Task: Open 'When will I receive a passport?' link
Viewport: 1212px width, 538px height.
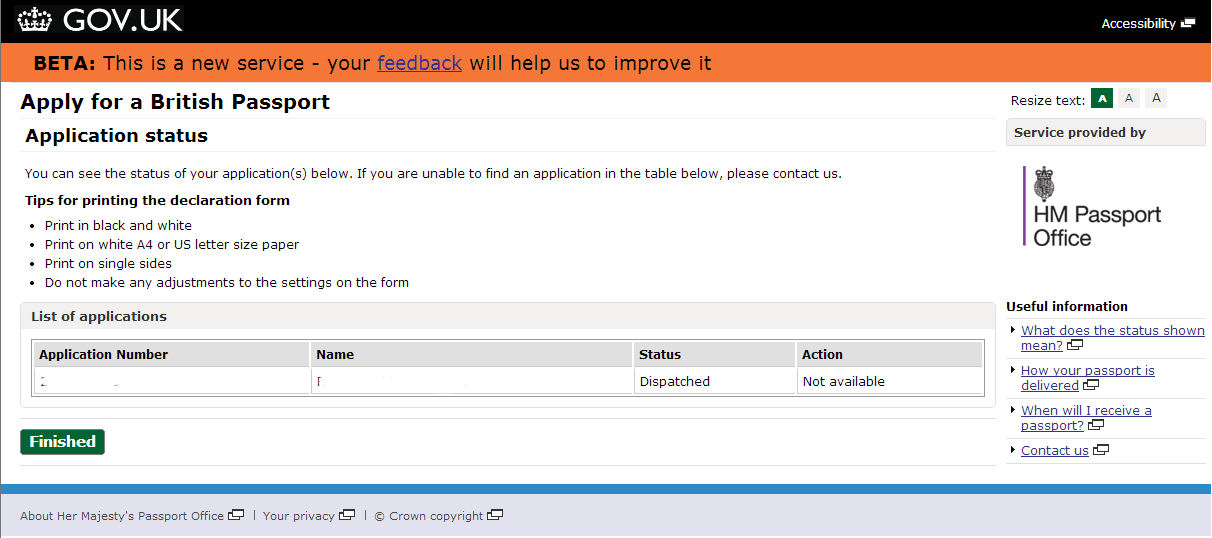Action: pos(1085,411)
